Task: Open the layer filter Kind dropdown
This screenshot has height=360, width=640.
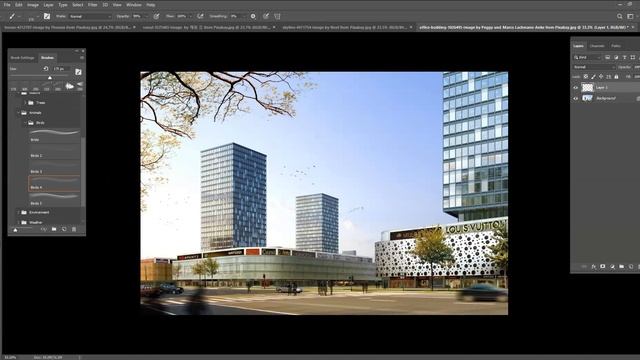Action: point(587,57)
